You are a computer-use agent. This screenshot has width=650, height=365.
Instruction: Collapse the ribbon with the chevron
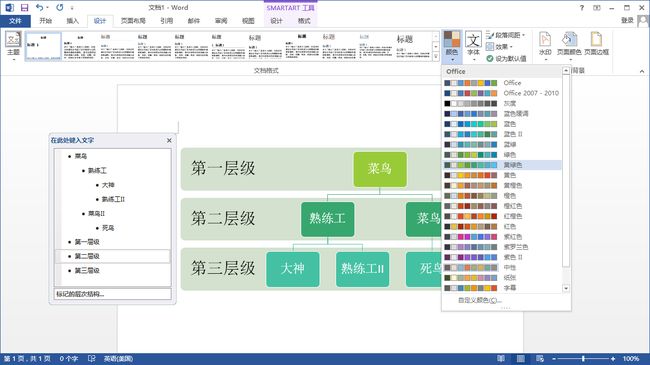click(x=642, y=71)
